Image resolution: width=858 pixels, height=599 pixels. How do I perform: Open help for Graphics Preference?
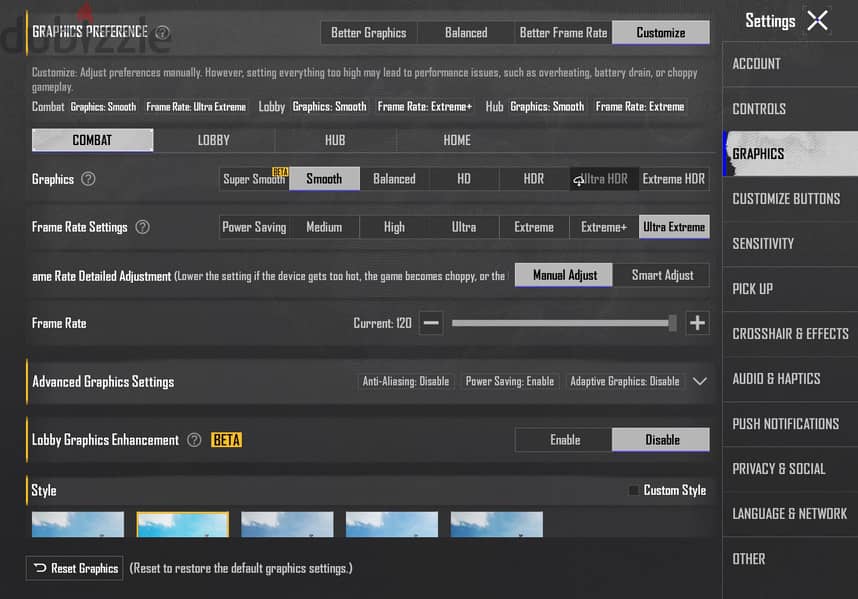click(x=163, y=33)
